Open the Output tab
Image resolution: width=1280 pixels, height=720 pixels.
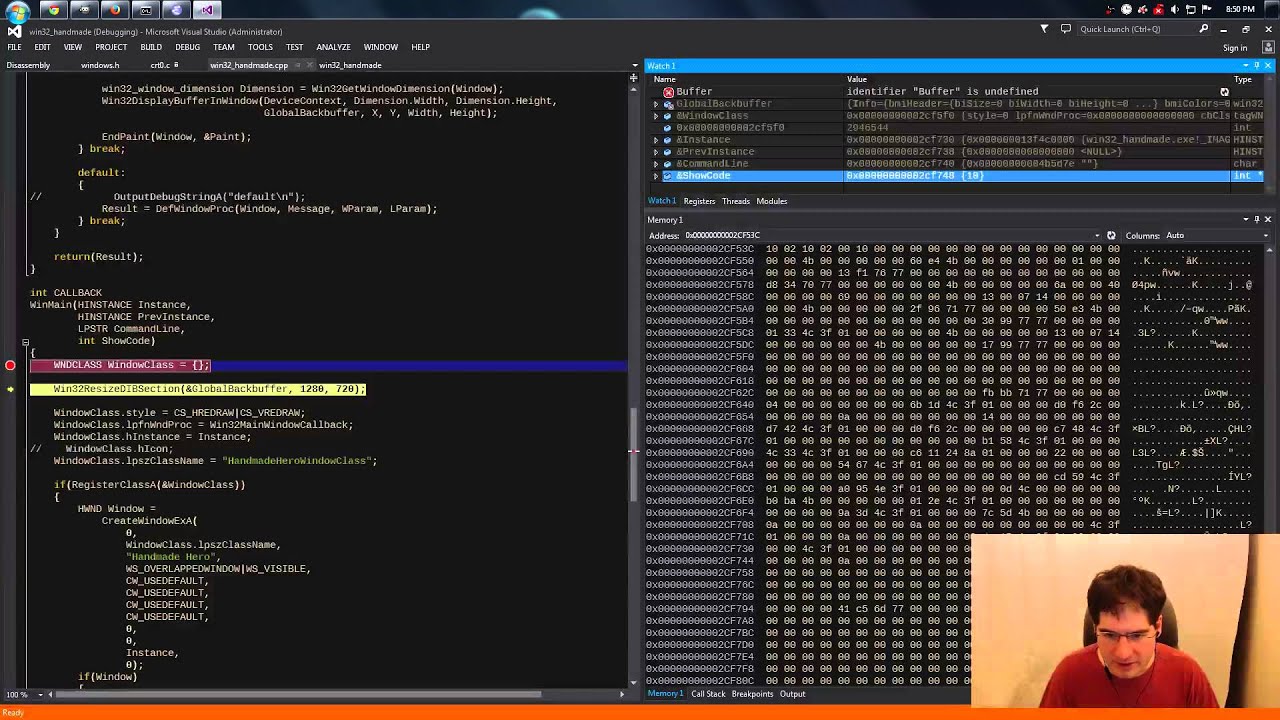[792, 694]
